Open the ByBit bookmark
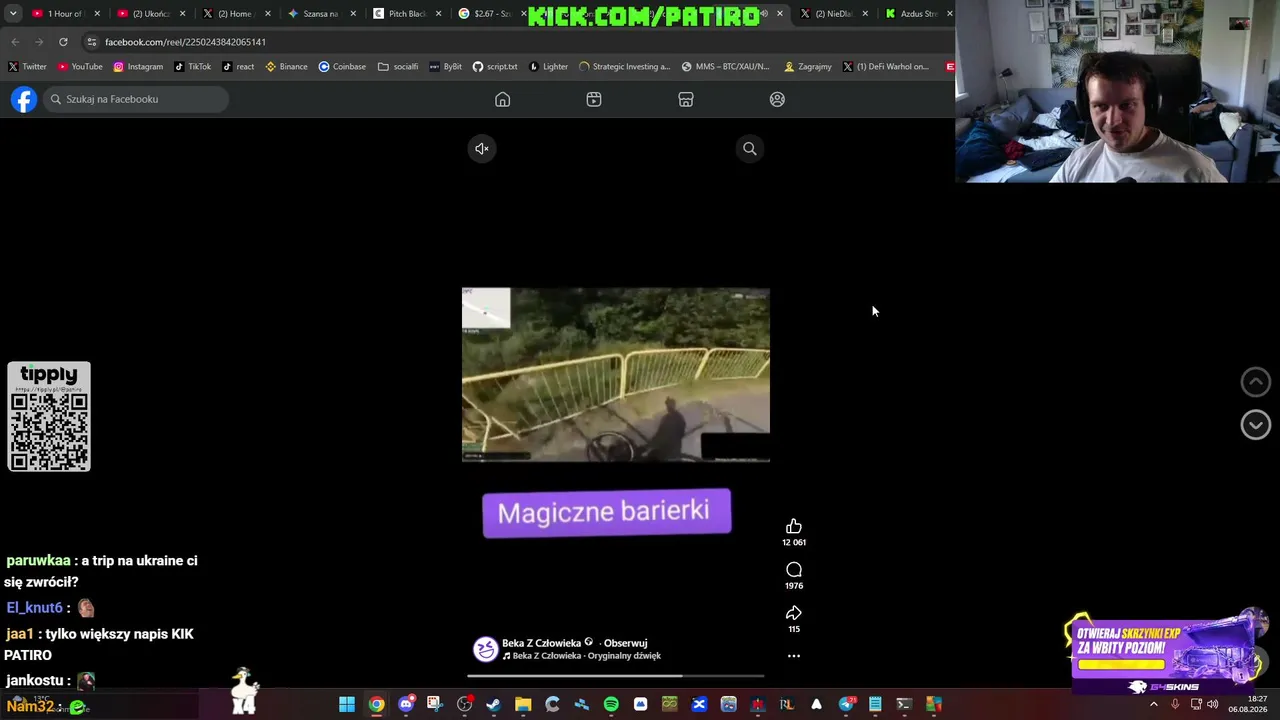 [x=445, y=67]
